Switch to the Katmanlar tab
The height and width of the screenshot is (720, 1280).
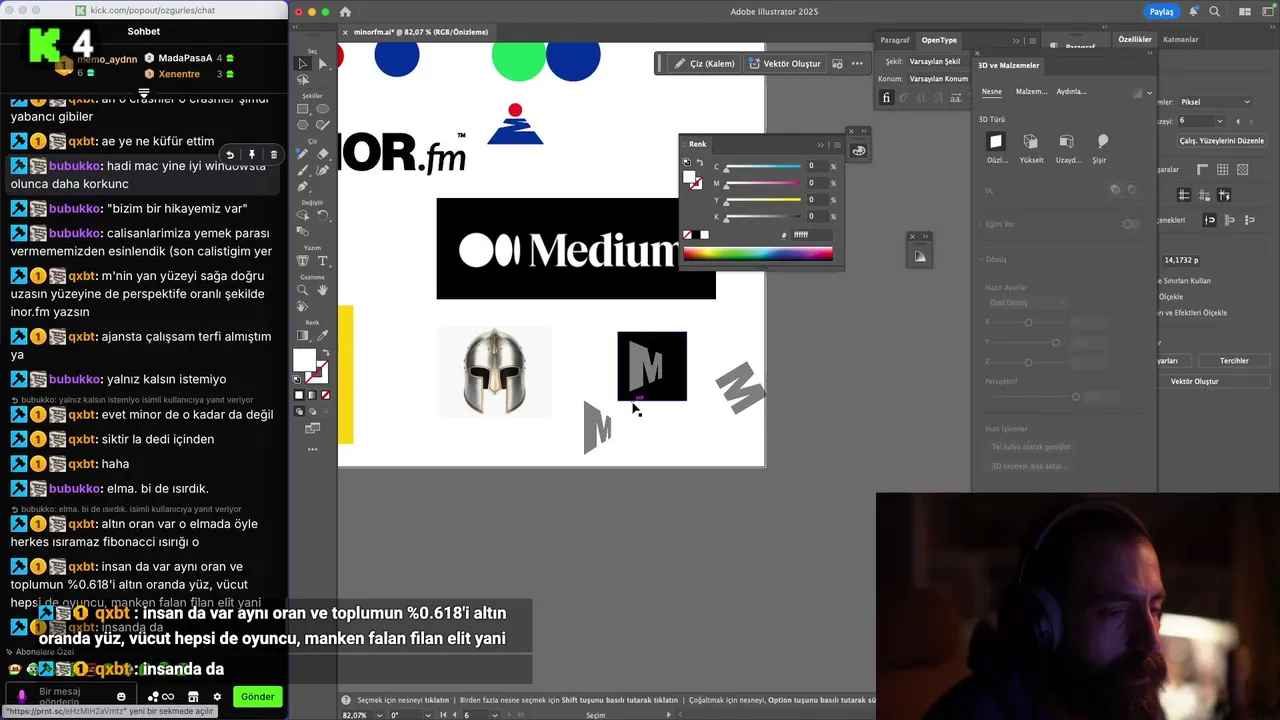coord(1181,40)
